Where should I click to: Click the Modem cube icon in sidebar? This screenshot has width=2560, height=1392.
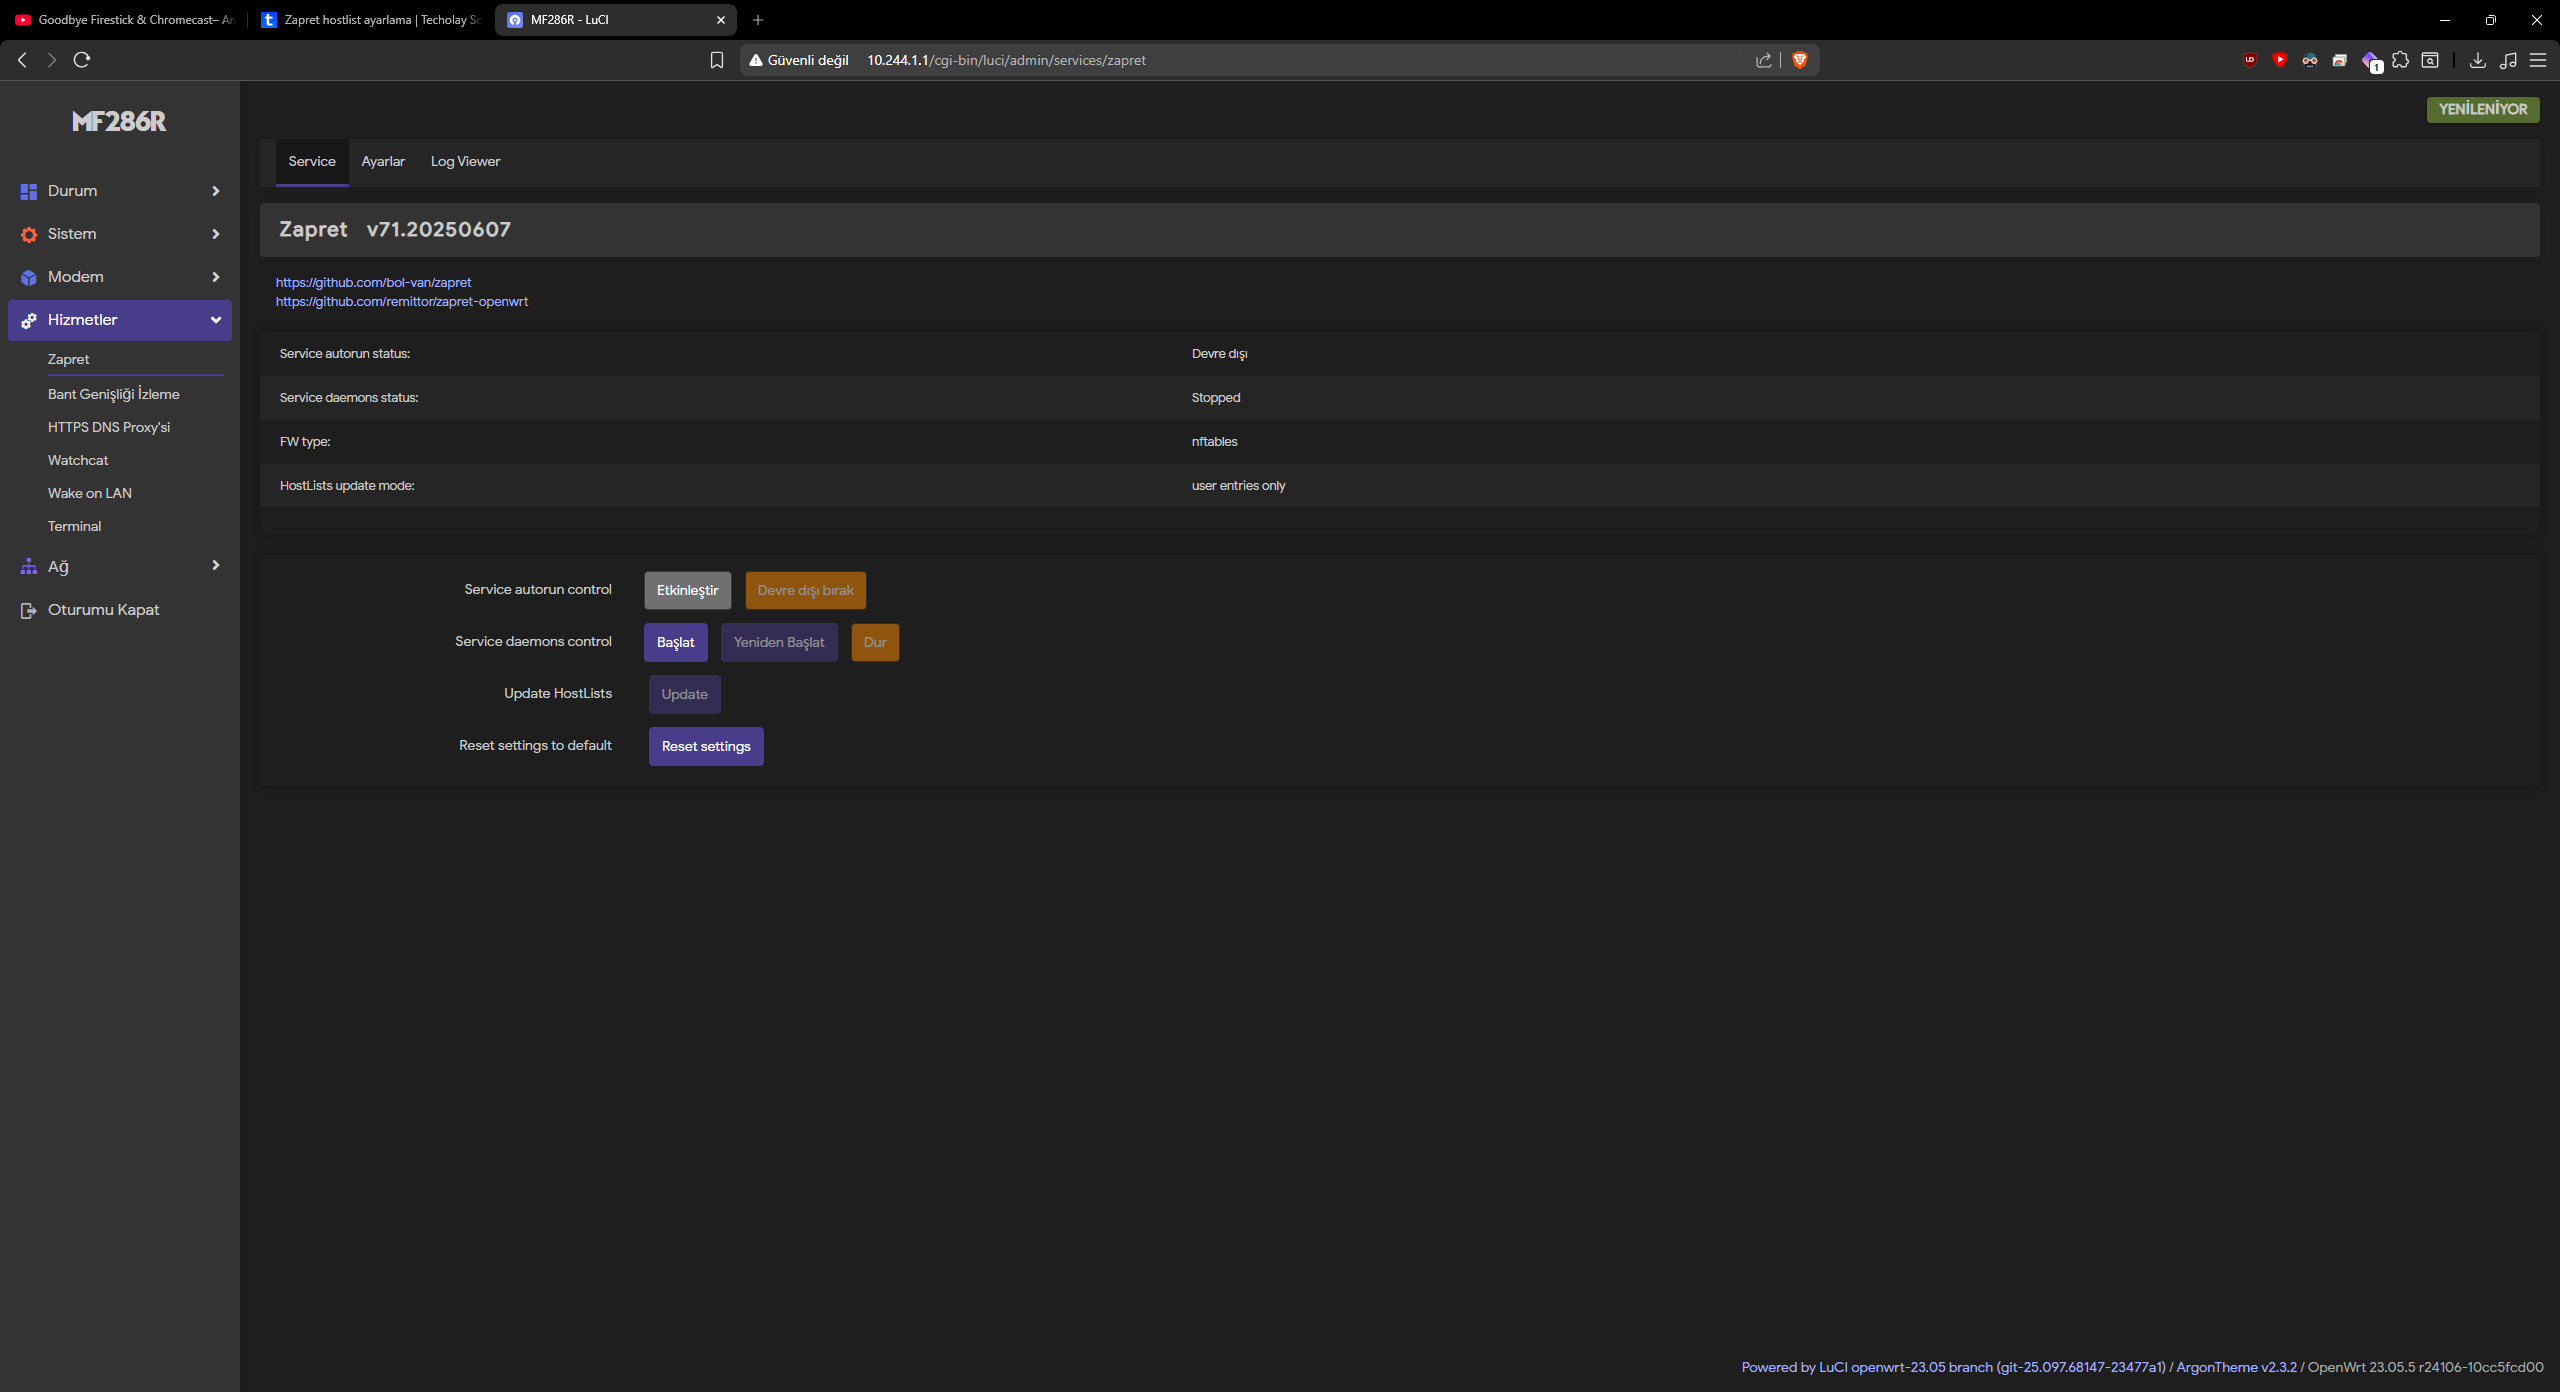pyautogui.click(x=28, y=277)
